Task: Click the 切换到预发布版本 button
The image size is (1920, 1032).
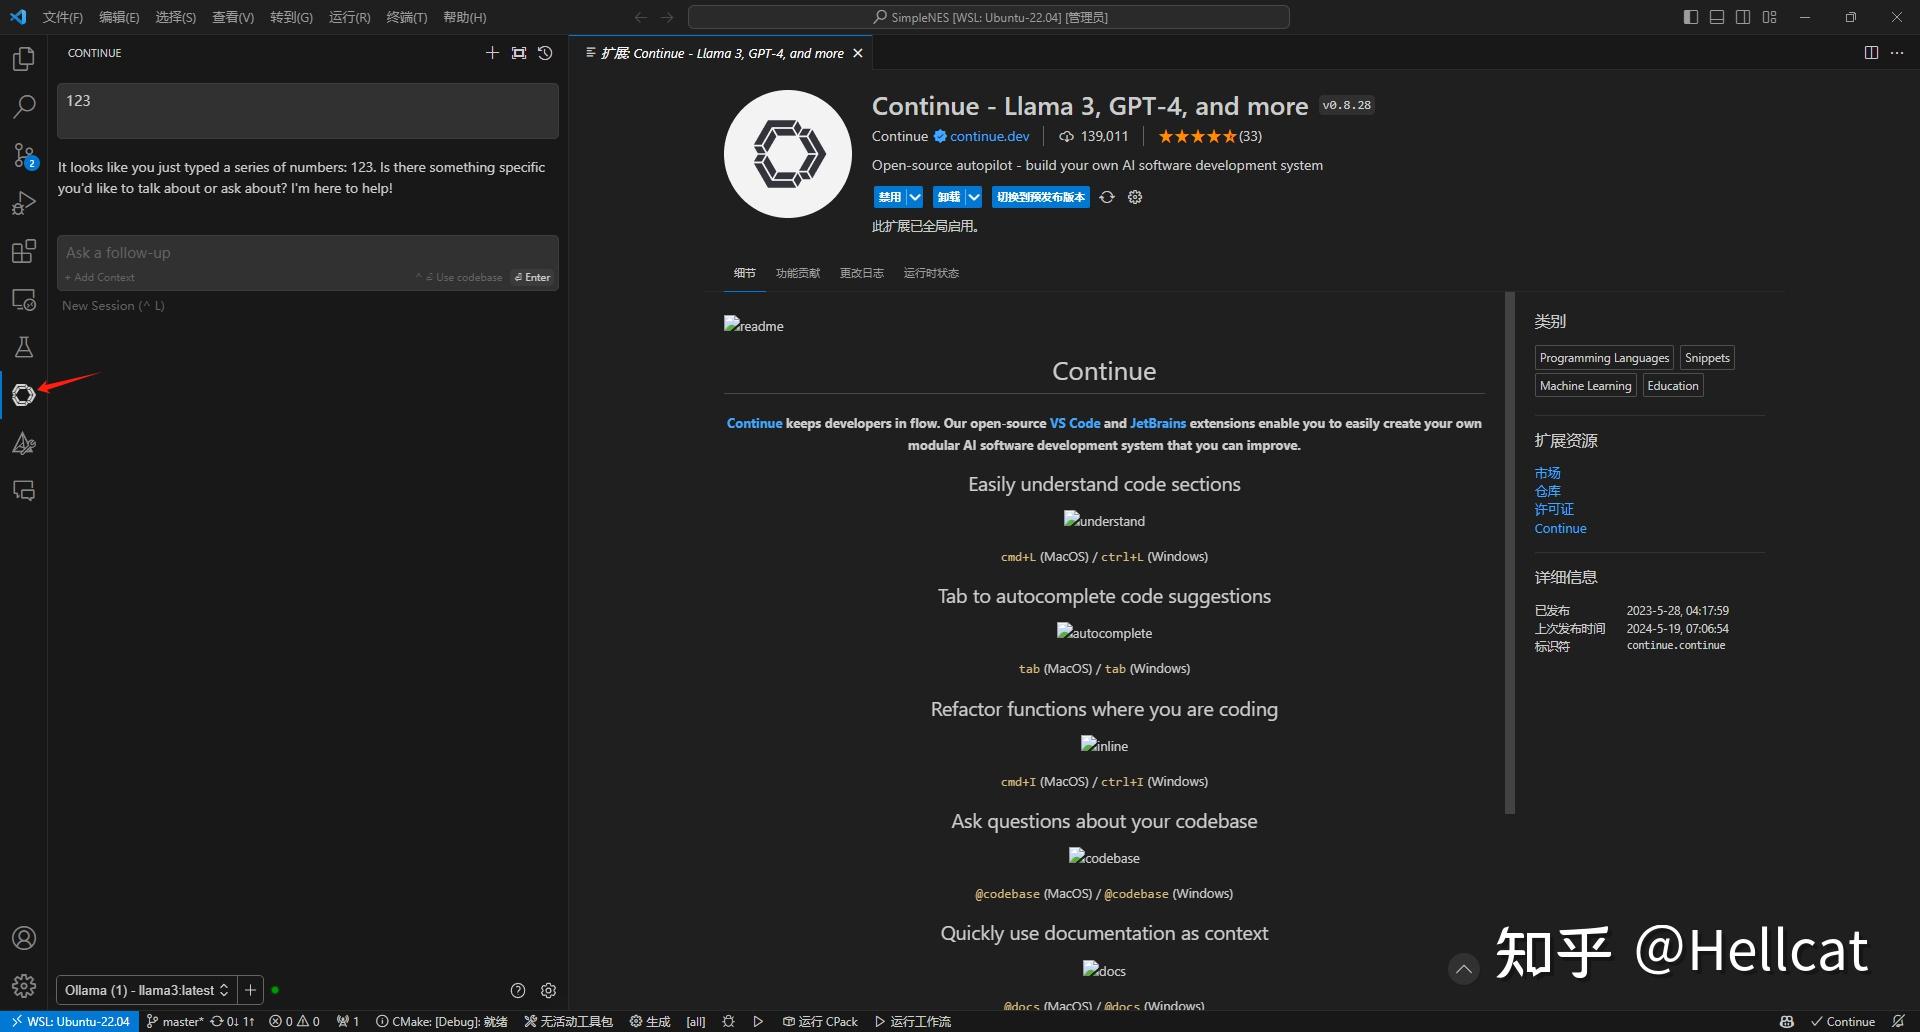Action: click(x=1040, y=197)
